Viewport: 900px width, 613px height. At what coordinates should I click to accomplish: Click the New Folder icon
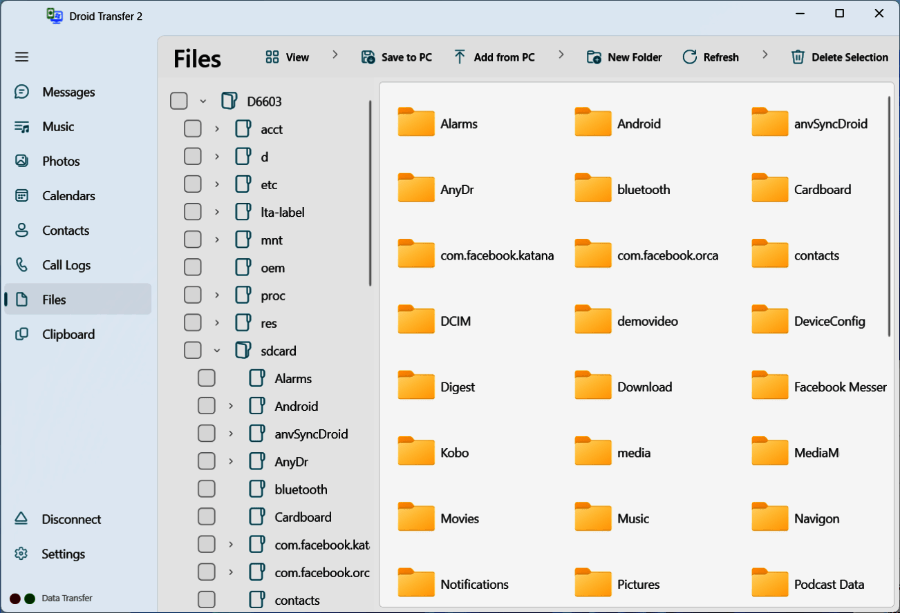point(594,57)
